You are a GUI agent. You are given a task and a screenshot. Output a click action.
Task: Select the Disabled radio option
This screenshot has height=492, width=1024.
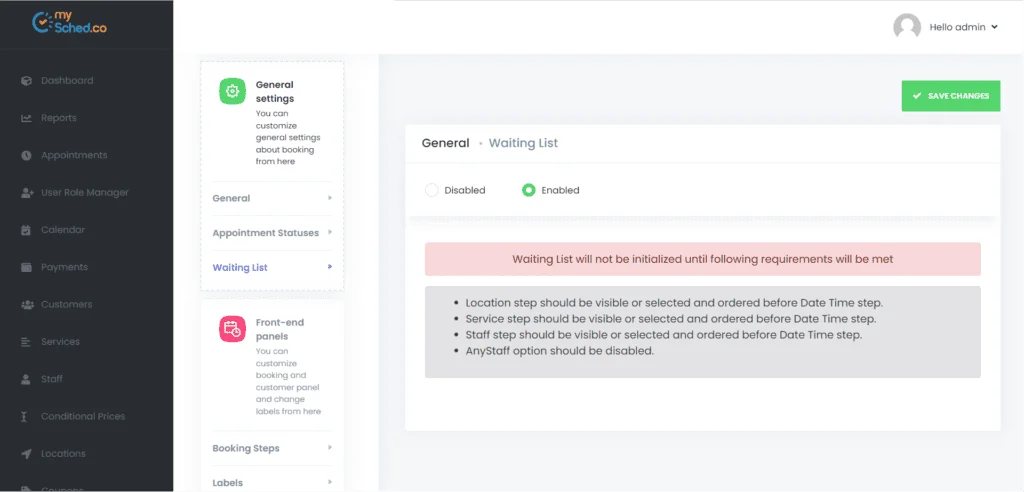(431, 190)
